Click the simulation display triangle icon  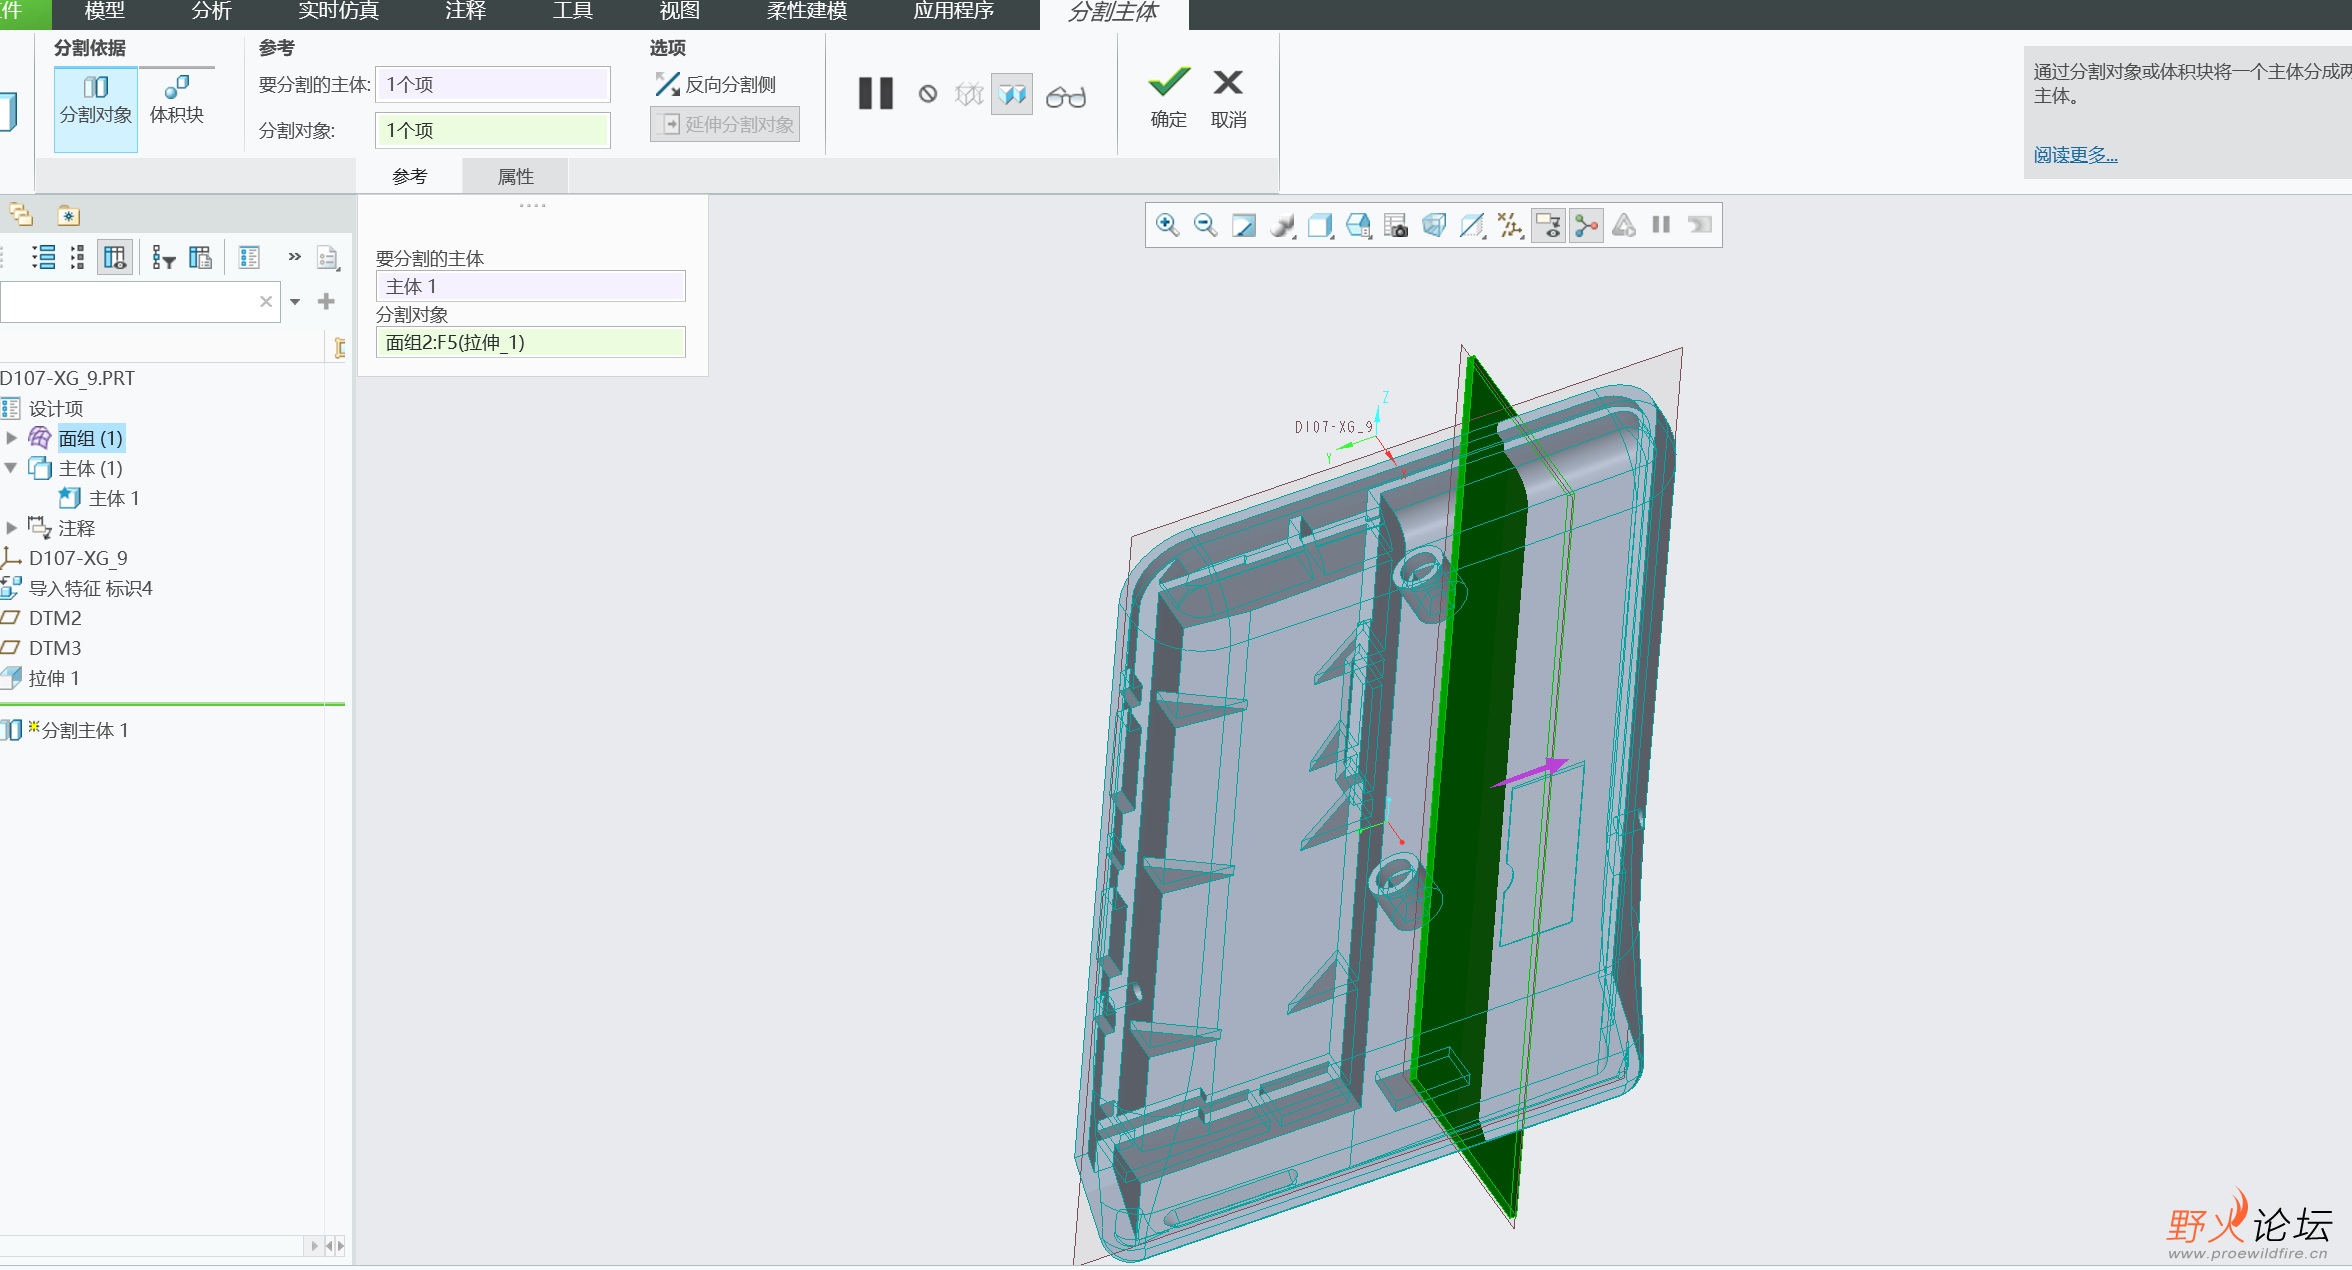point(1624,226)
